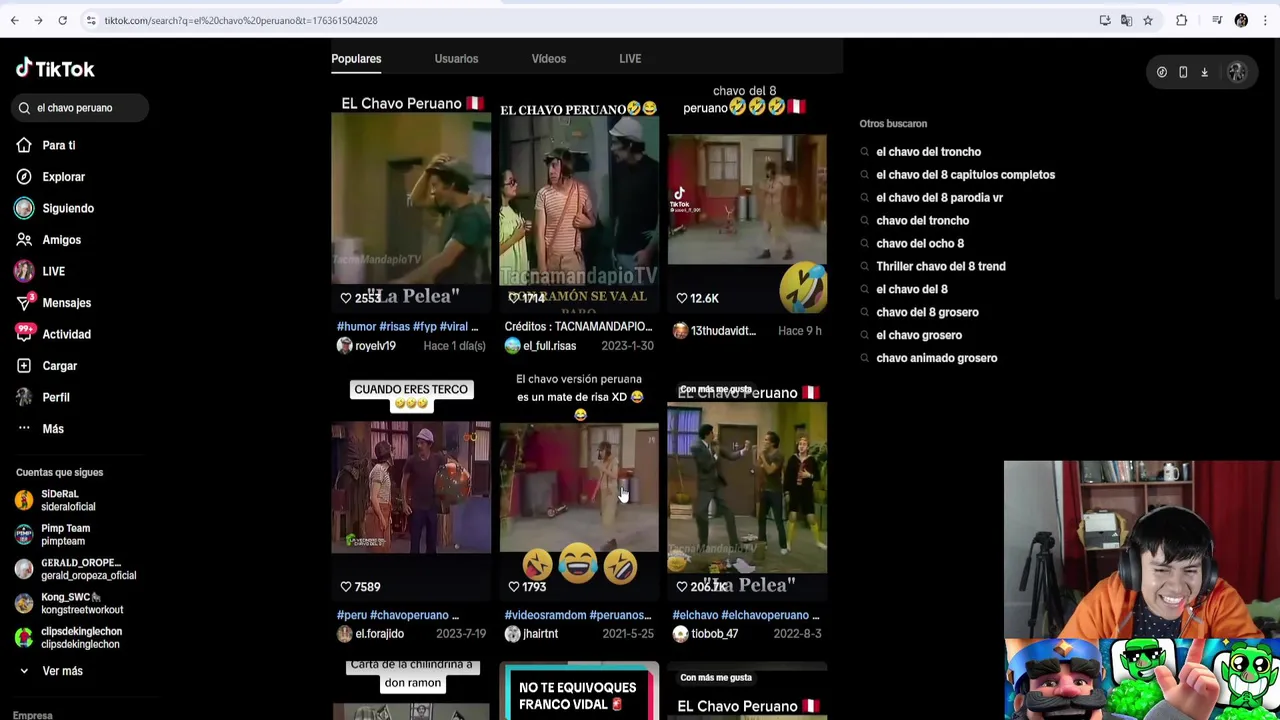1280x720 pixels.
Task: Switch to the Videos tab
Action: coord(548,59)
